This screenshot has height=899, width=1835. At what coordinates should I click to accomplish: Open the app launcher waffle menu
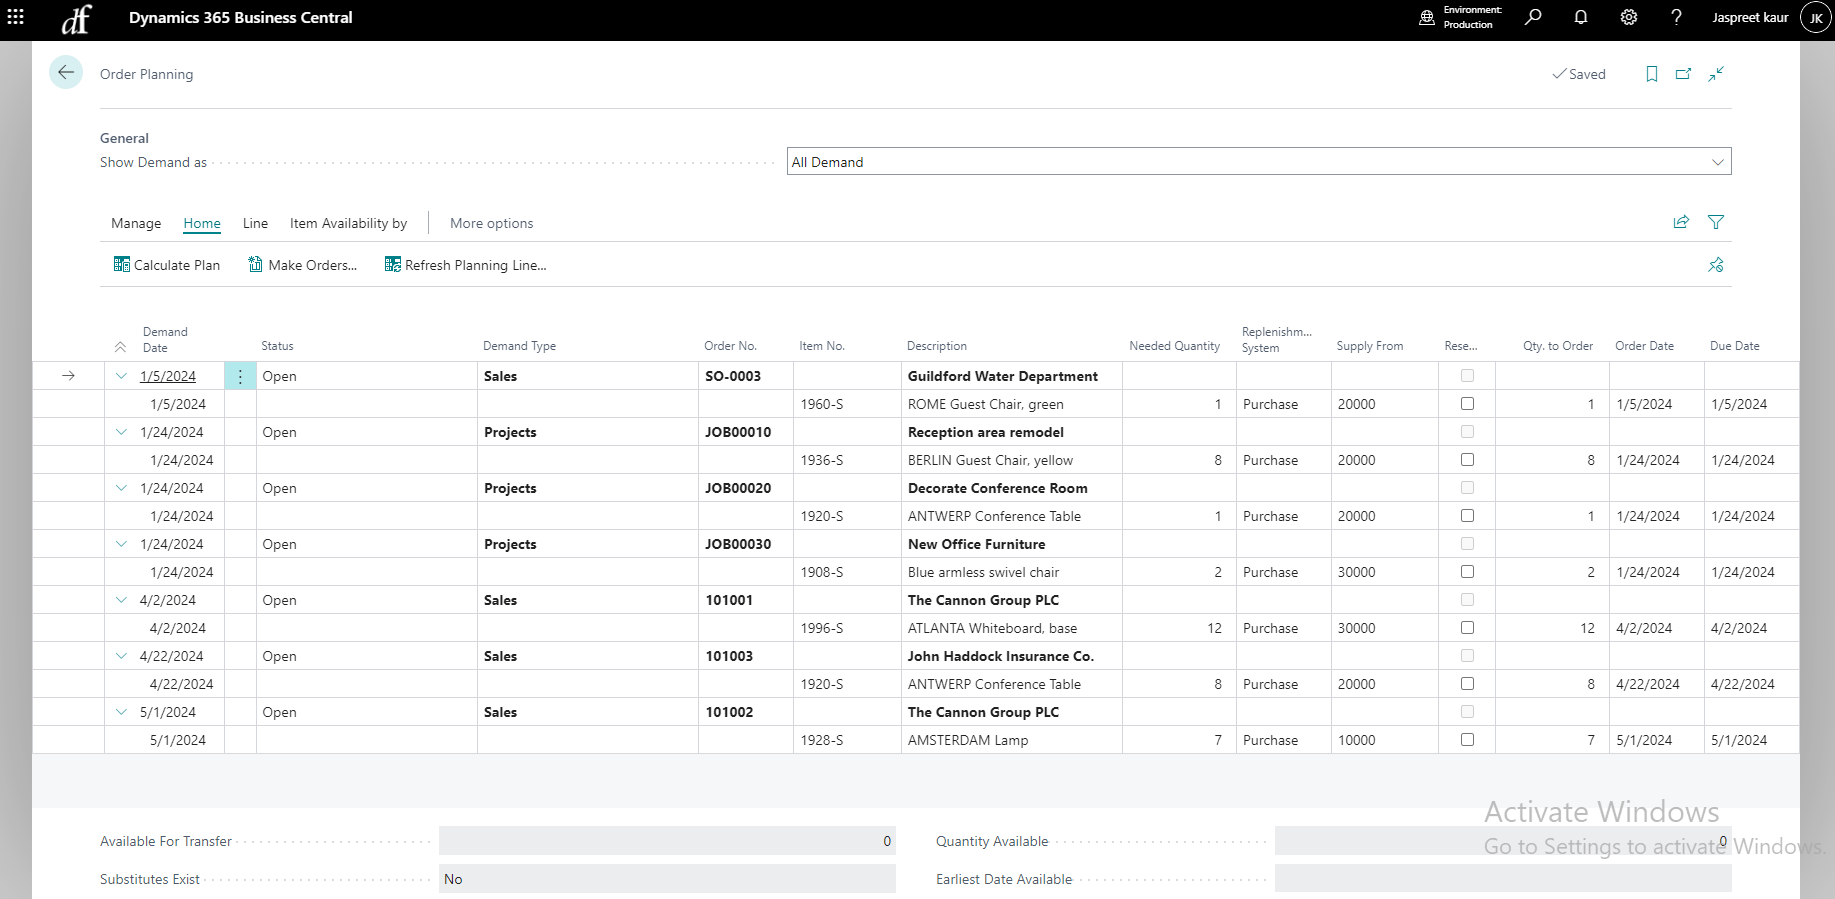click(16, 17)
